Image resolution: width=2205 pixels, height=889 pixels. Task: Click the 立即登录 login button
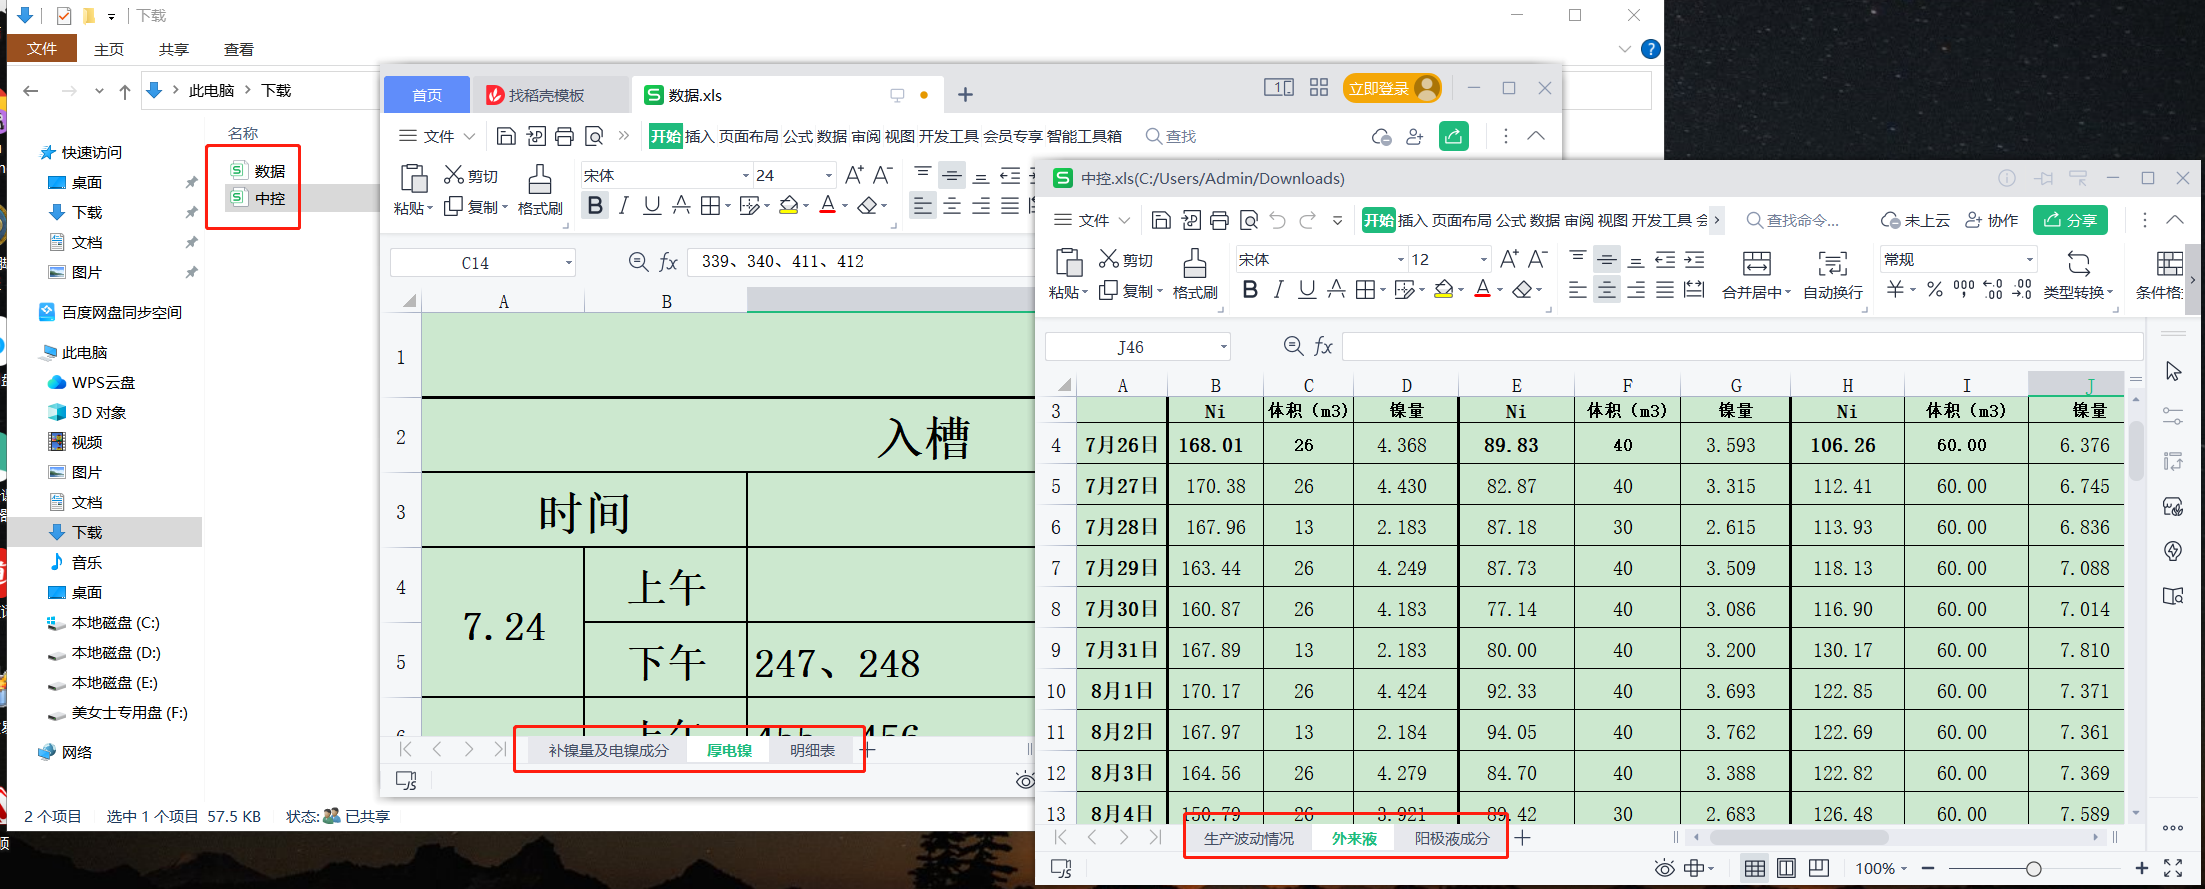click(x=1392, y=89)
